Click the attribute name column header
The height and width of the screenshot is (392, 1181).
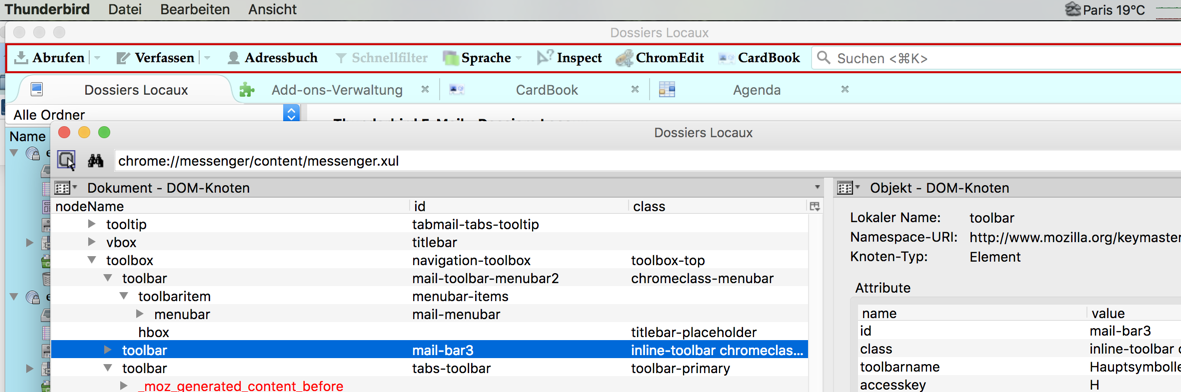pos(972,313)
